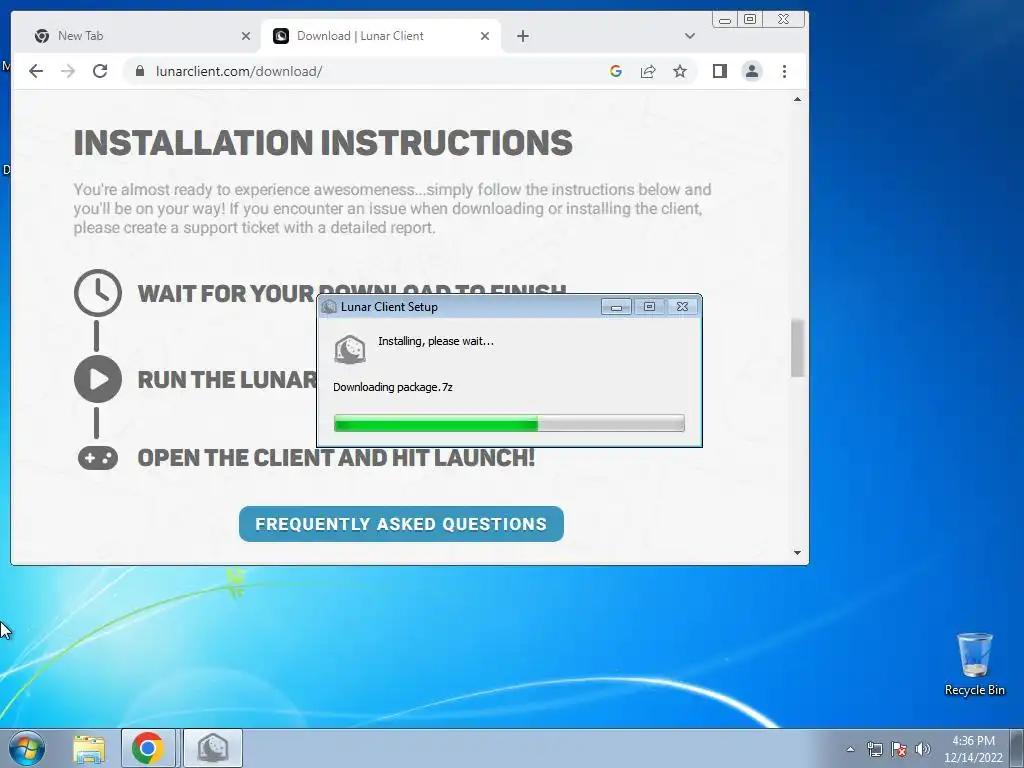This screenshot has height=768, width=1024.
Task: Click the gamepad icon beside Open The Client
Action: pos(98,458)
